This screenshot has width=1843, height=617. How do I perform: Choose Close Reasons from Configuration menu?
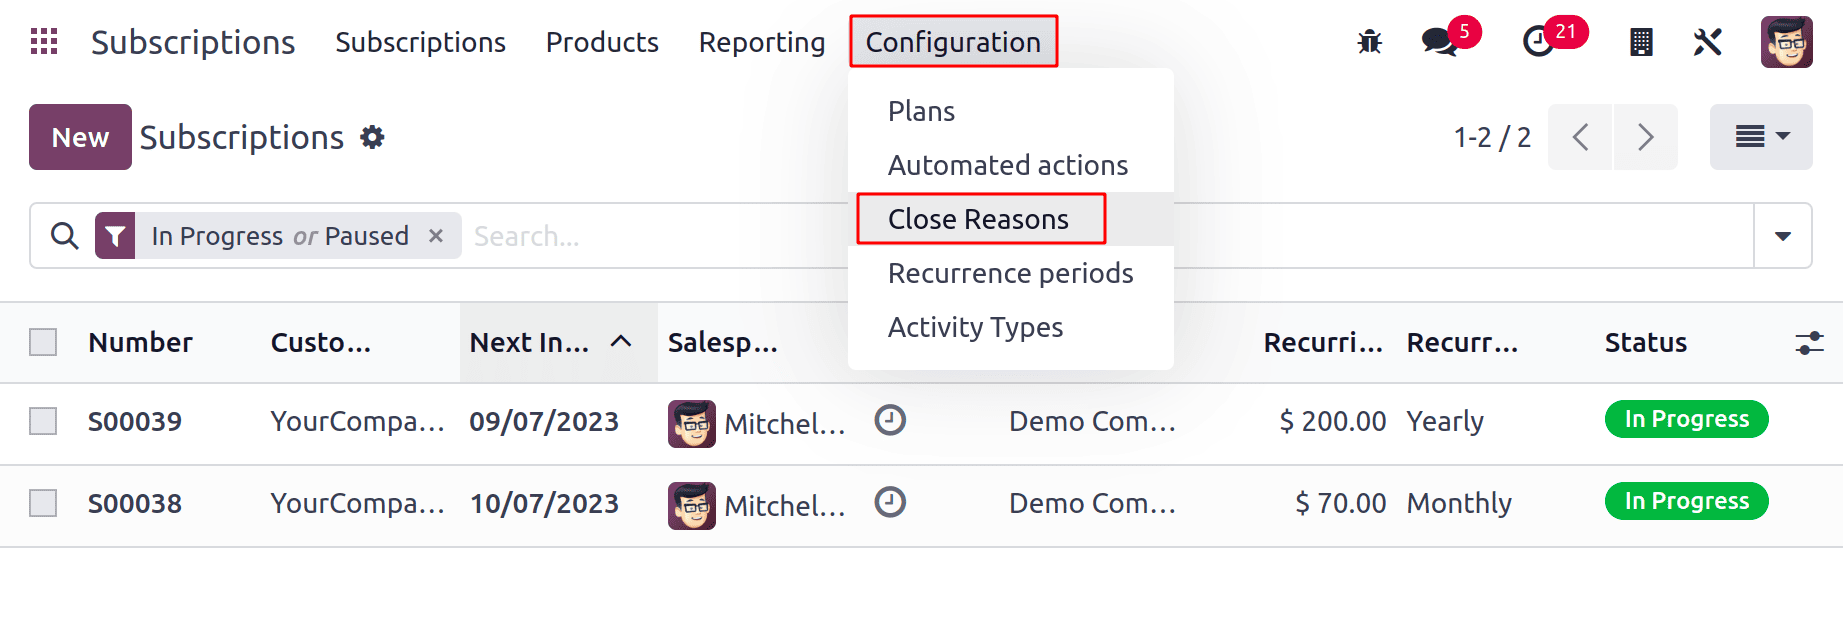coord(978,219)
